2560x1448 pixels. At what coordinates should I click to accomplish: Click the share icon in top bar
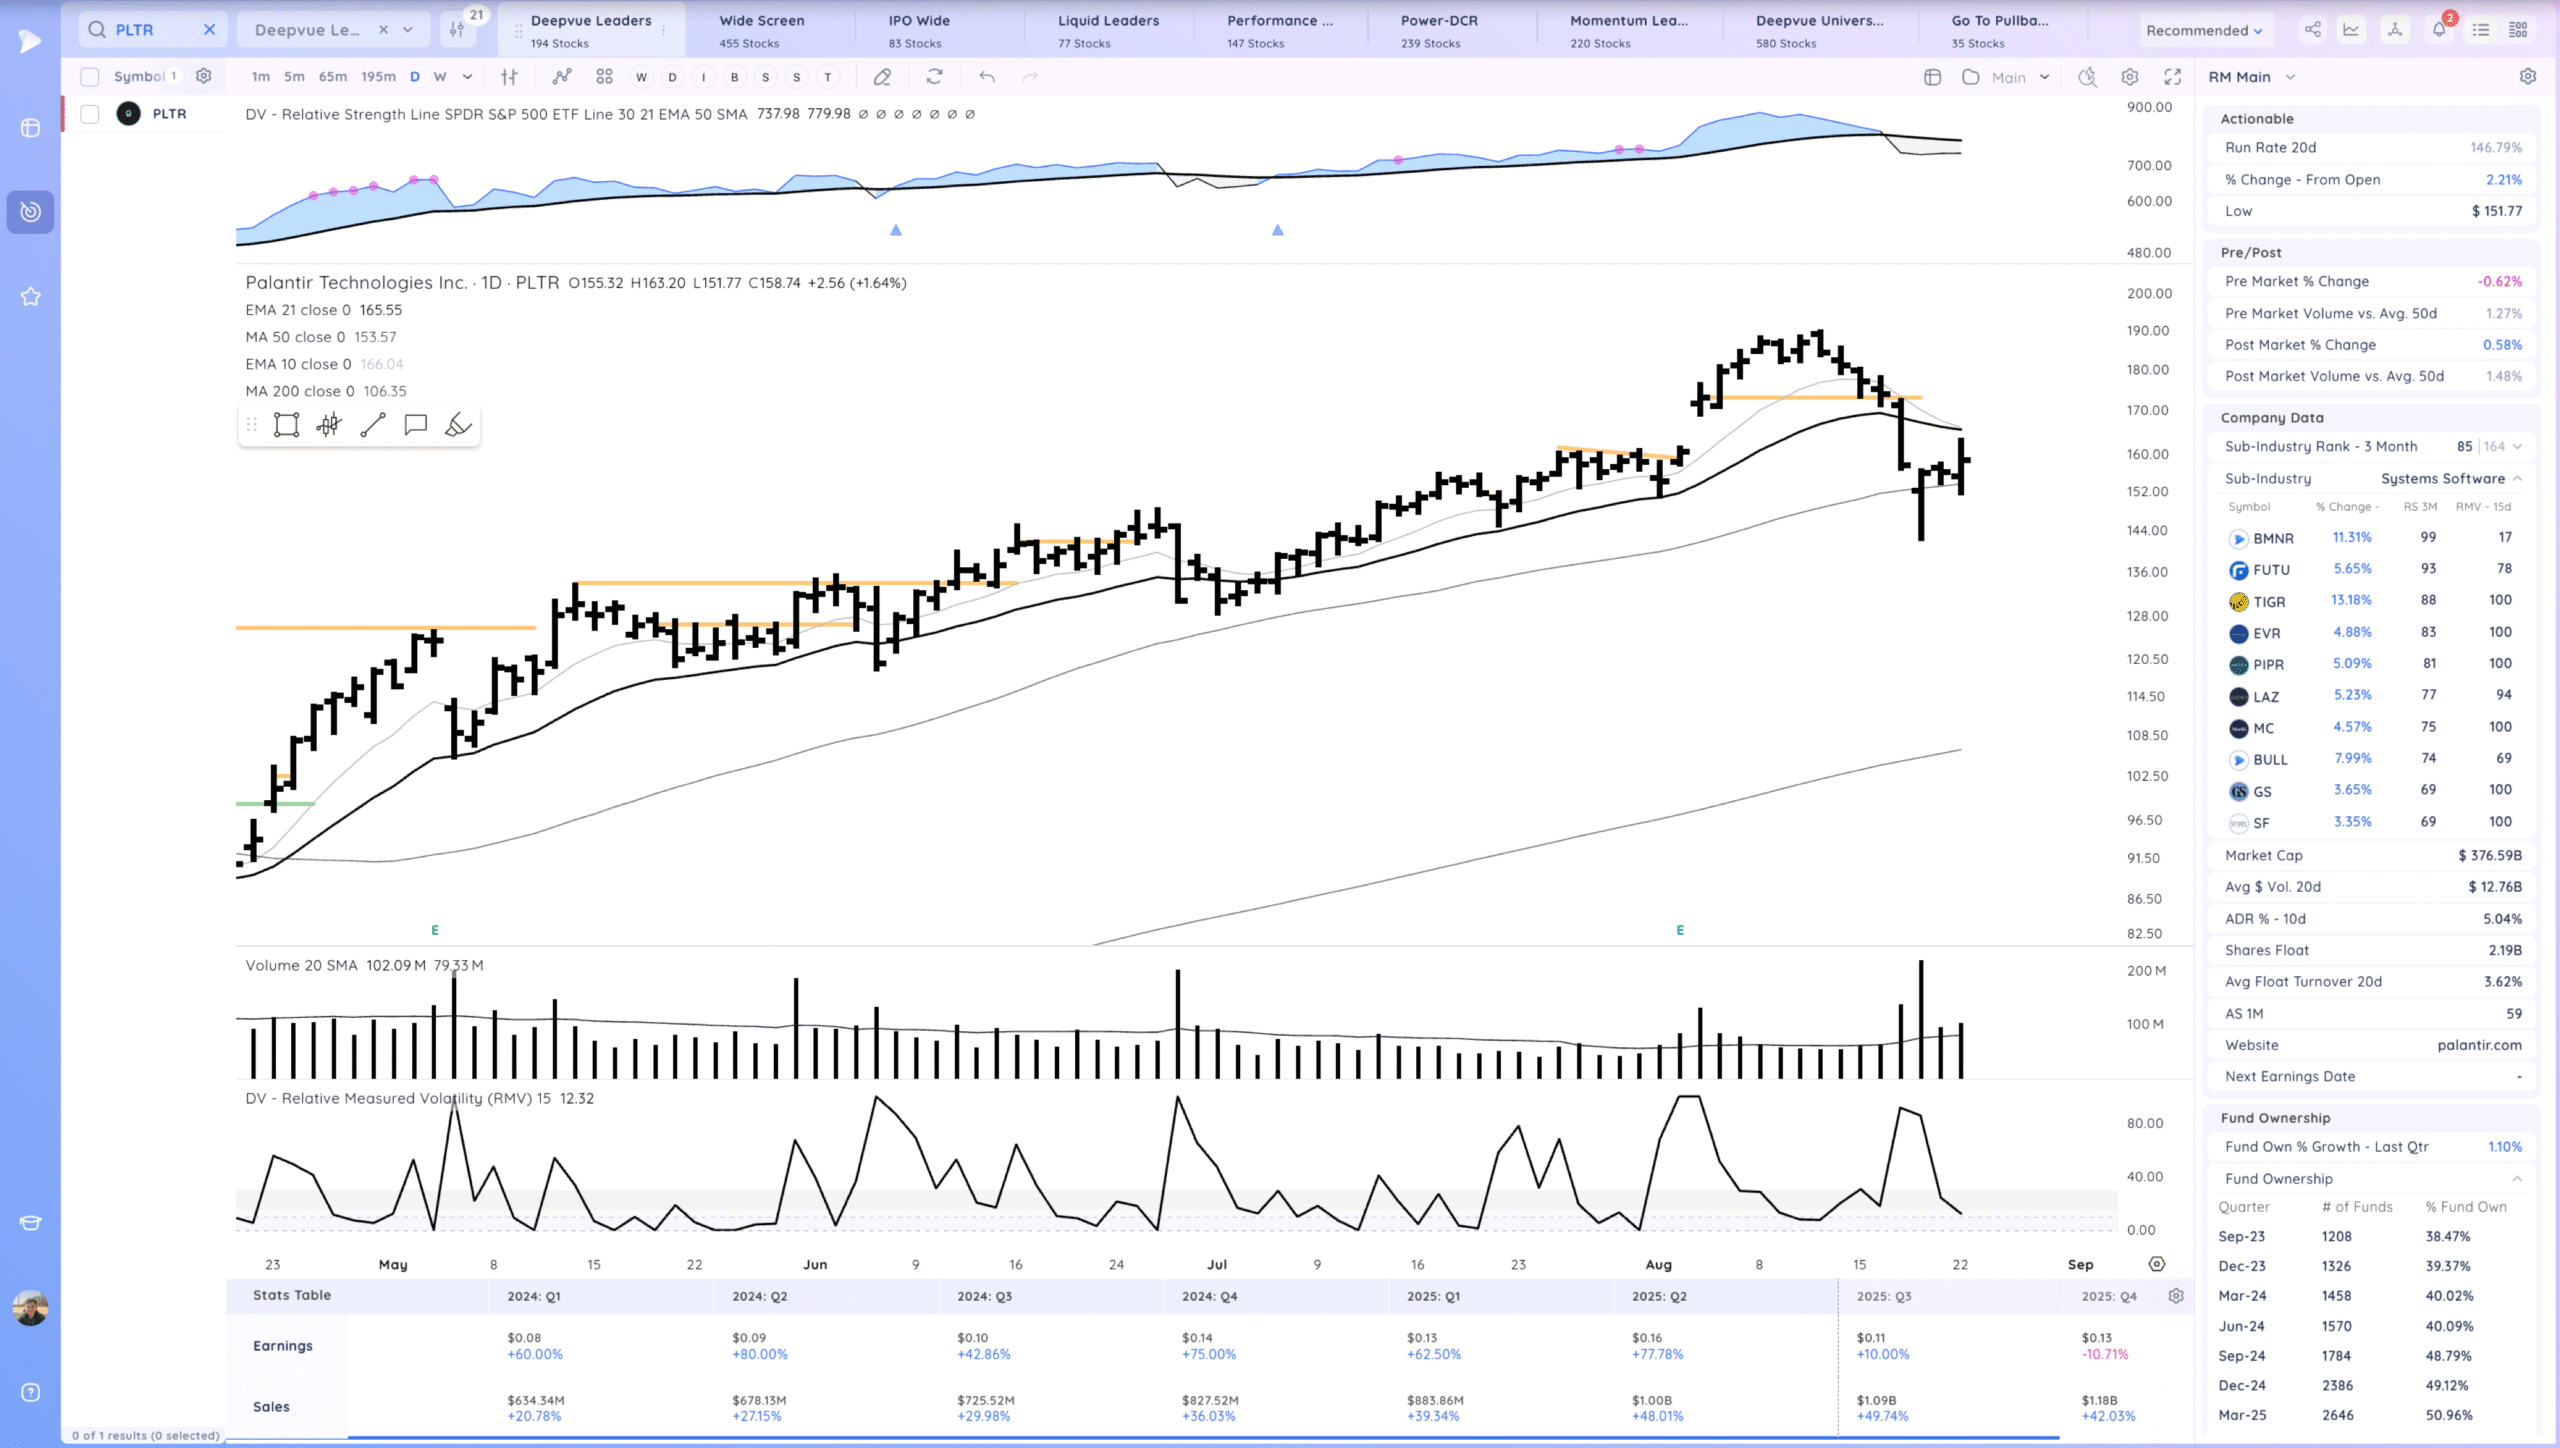click(2313, 30)
